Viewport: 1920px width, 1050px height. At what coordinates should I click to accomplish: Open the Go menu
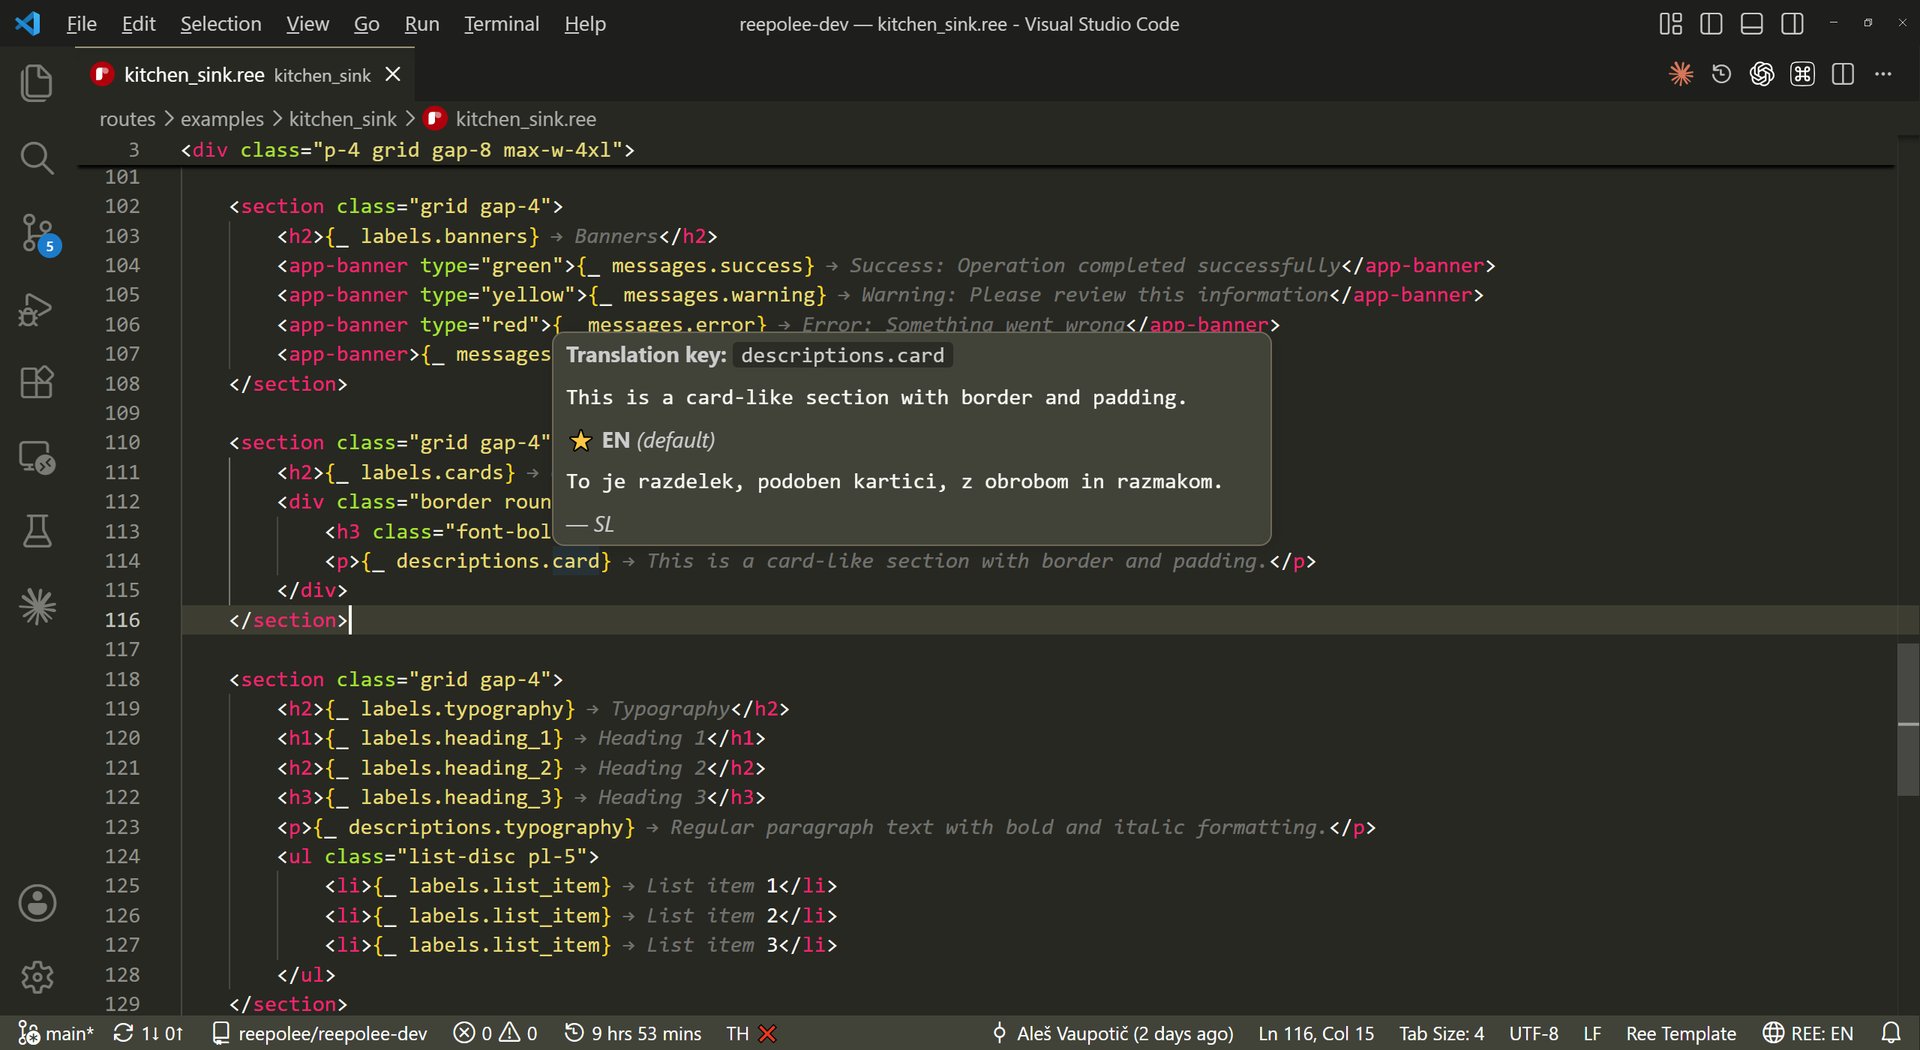point(366,24)
